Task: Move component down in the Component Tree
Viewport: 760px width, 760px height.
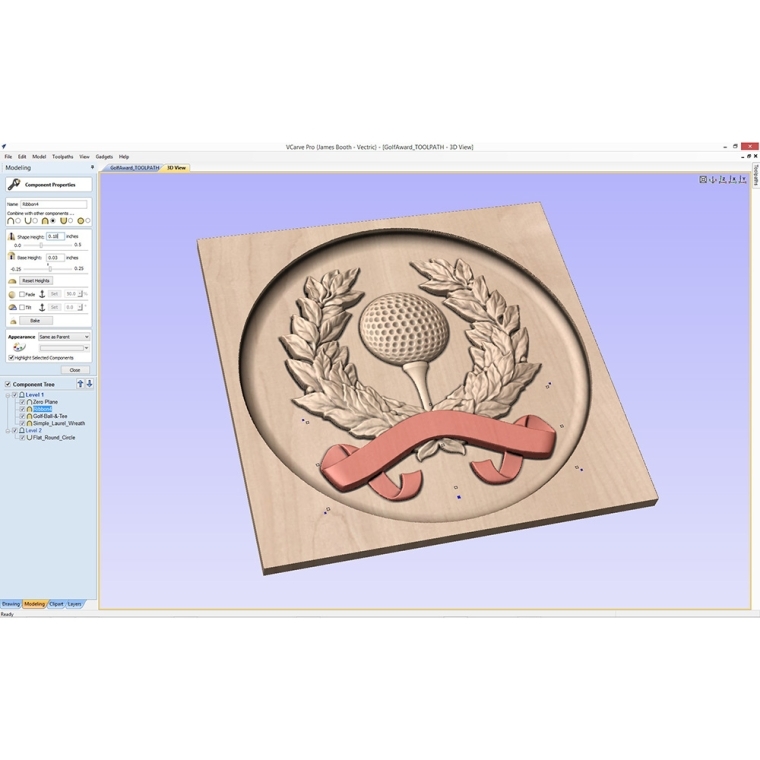Action: pos(89,384)
